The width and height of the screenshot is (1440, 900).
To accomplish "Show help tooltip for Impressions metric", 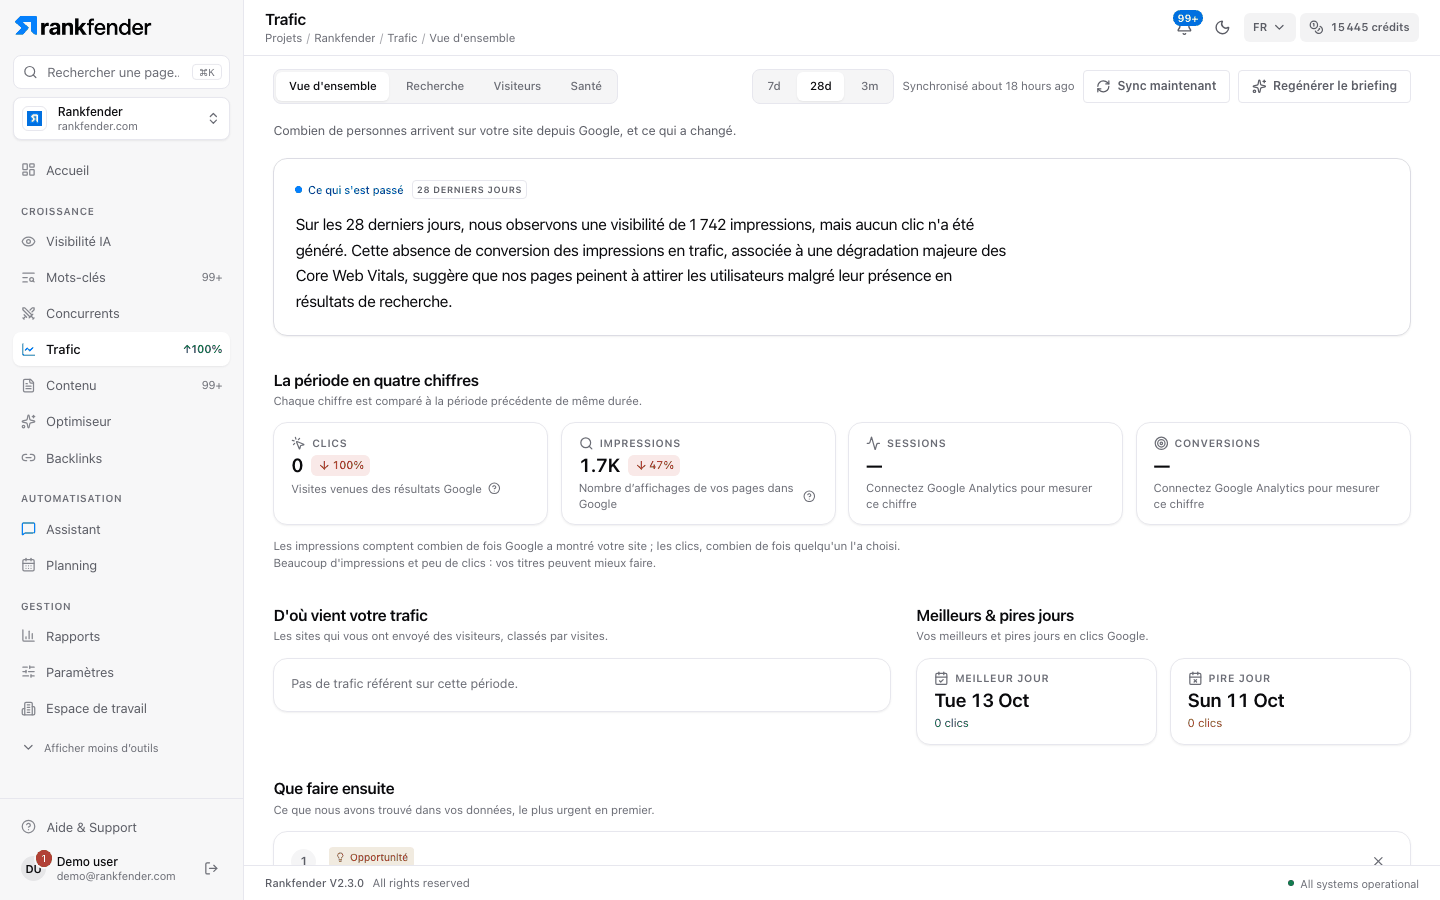I will click(810, 496).
